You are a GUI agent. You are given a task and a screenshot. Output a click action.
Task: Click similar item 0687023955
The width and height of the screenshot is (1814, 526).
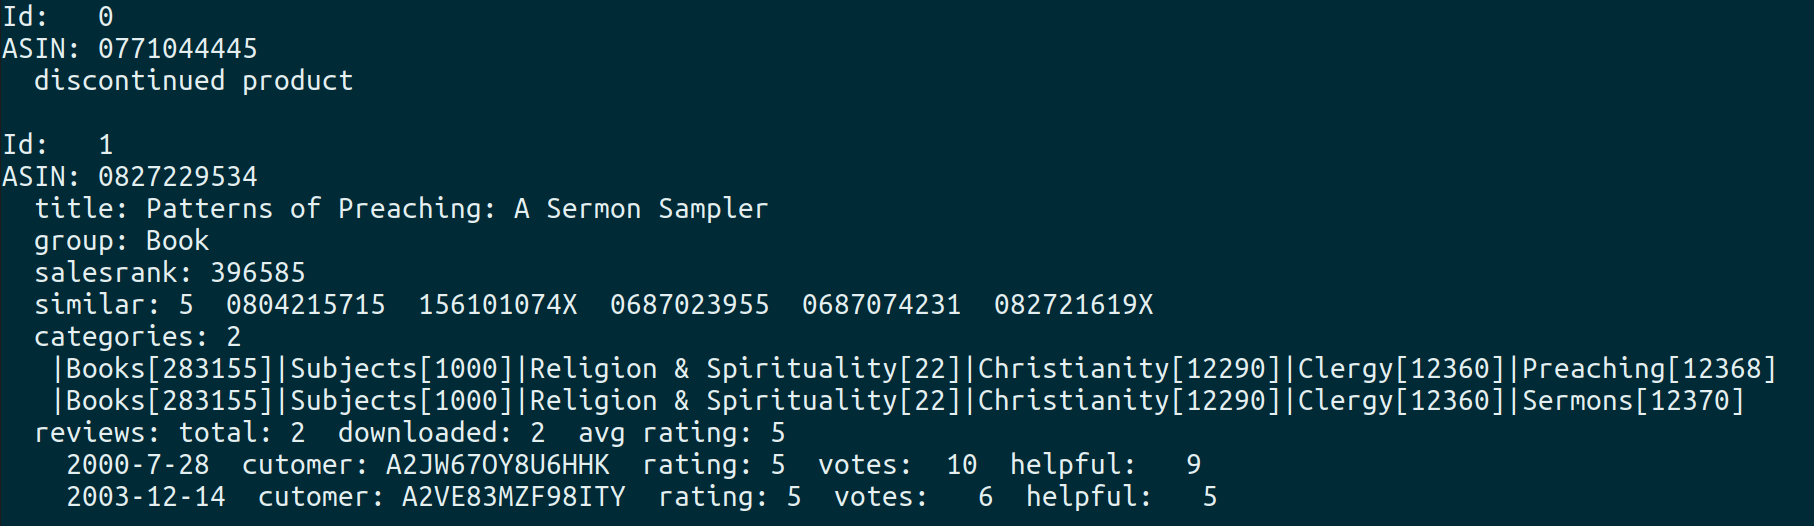689,305
